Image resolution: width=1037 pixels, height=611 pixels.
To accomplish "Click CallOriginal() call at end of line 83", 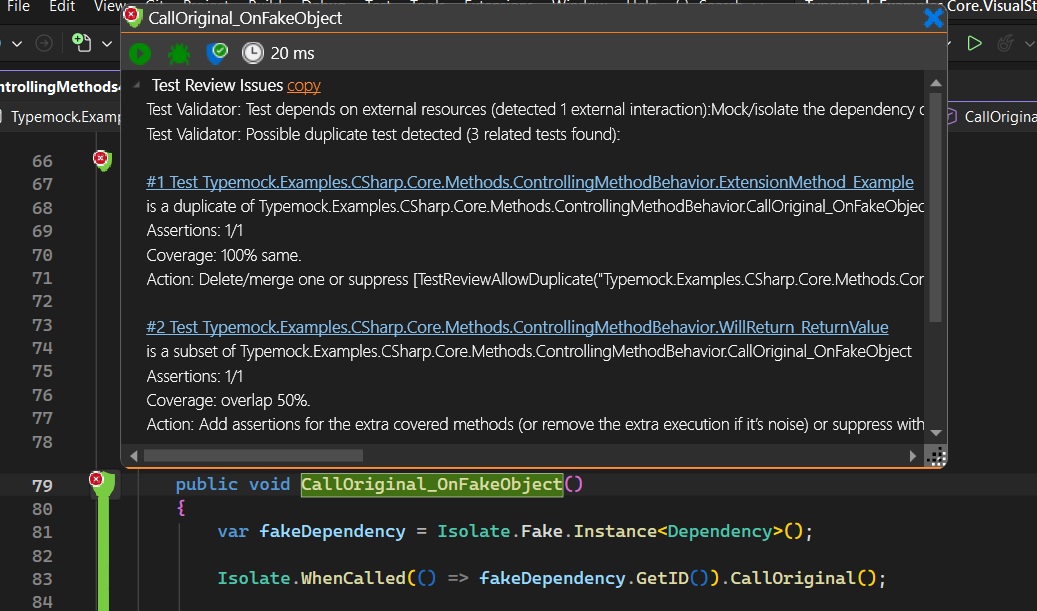I will point(802,578).
